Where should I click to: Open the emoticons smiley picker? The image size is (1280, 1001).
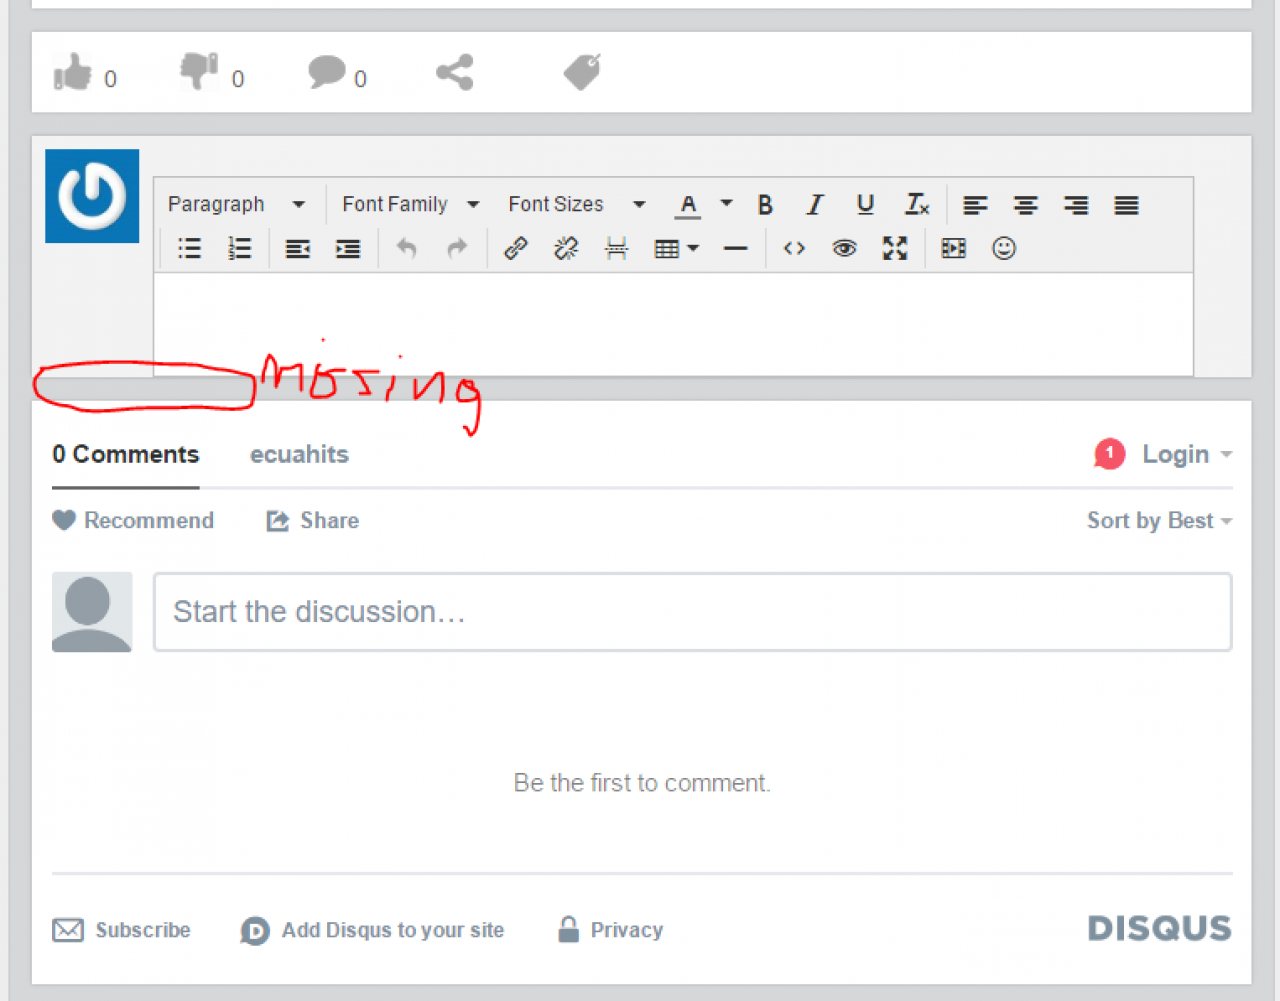coord(1004,248)
